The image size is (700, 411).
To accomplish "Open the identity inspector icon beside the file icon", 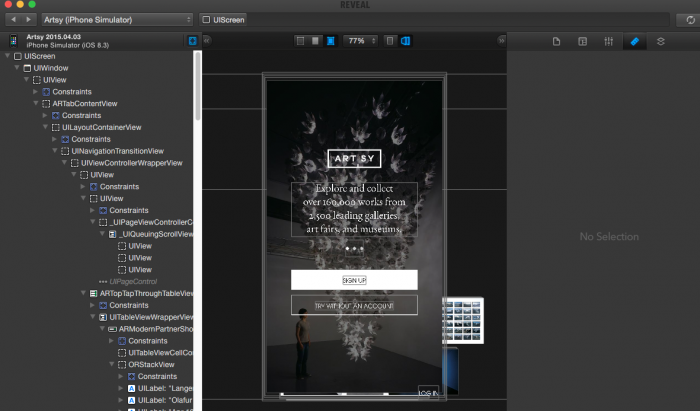I will (582, 41).
